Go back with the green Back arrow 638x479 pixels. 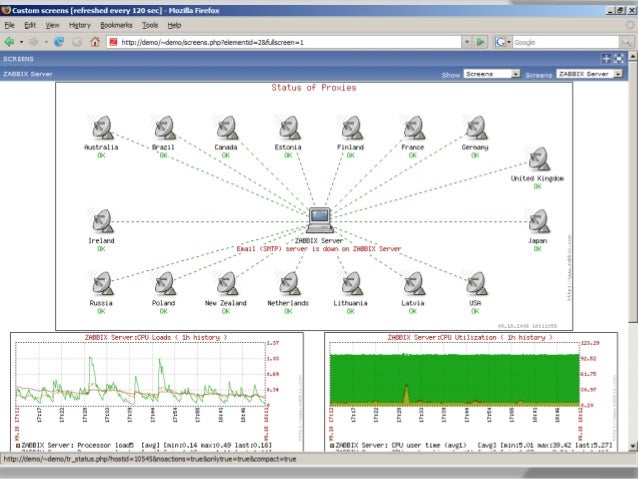click(x=9, y=42)
